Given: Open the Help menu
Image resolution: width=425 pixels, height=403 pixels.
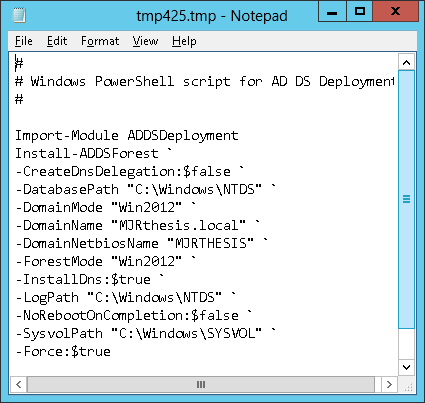Looking at the screenshot, I should pyautogui.click(x=184, y=41).
